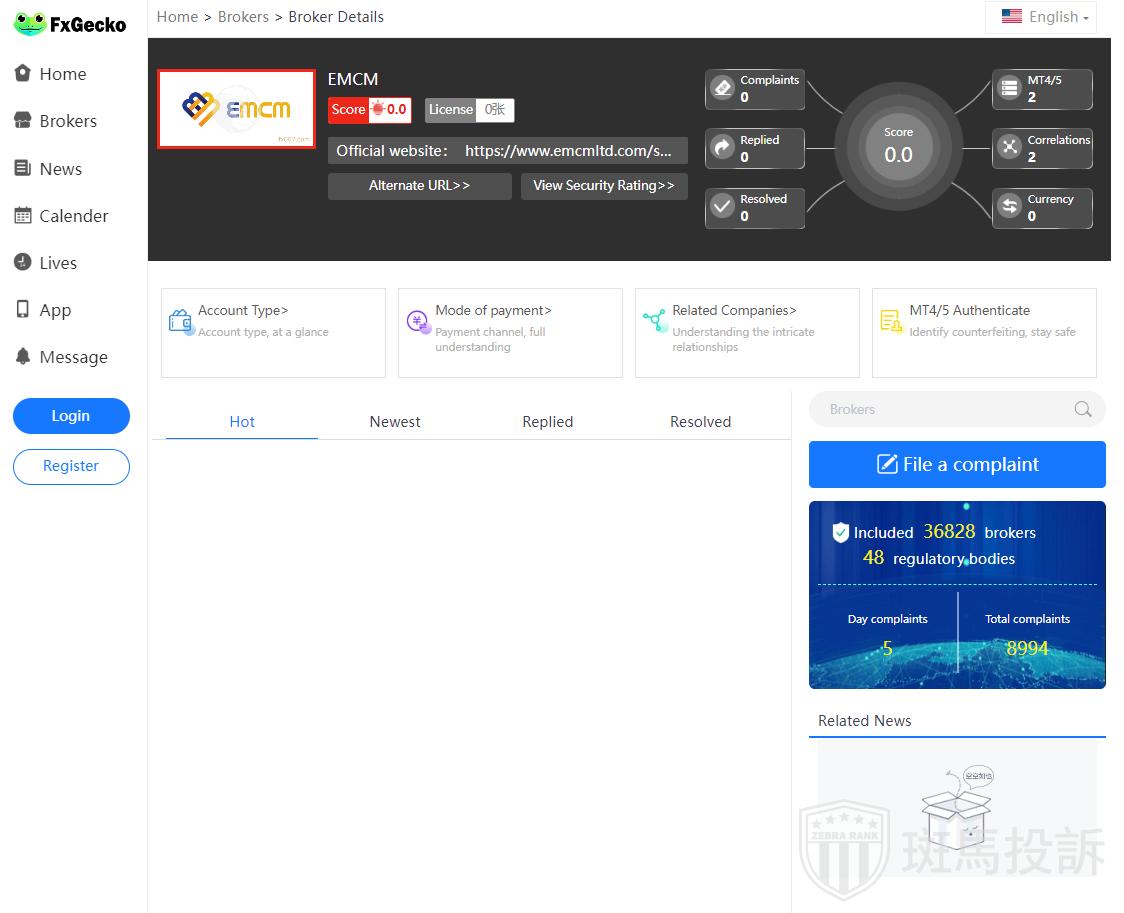Click the search magnifier icon in Brokers field
This screenshot has height=913, width=1124.
(1082, 409)
